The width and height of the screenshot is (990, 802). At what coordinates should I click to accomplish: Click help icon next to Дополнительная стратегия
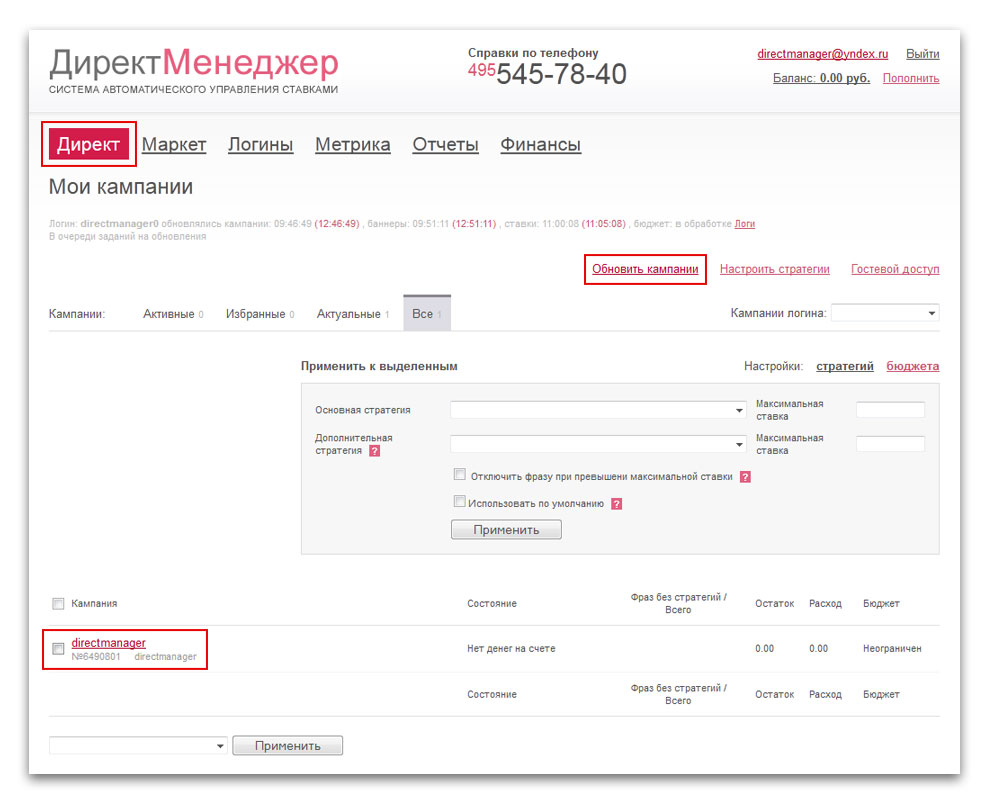point(375,451)
